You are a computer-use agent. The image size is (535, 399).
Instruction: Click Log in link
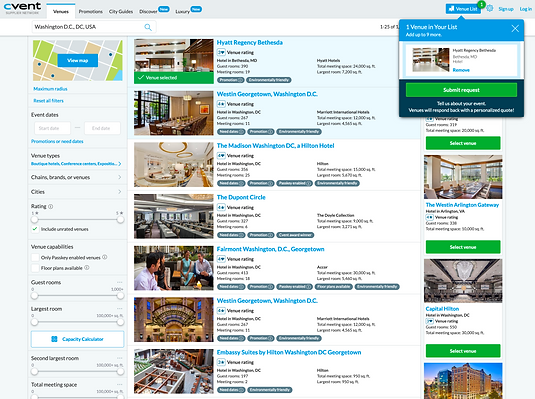525,9
